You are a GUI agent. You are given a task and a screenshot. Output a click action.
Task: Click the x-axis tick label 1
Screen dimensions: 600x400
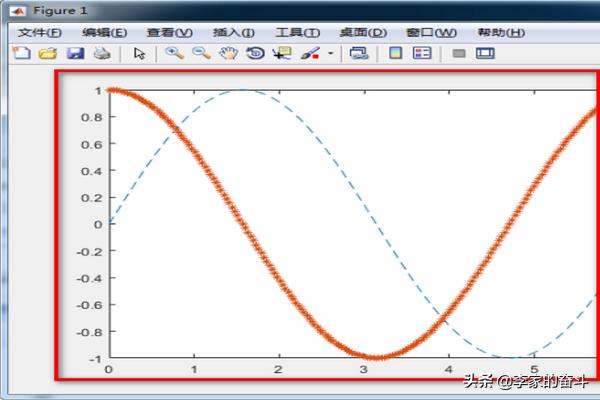tap(194, 369)
